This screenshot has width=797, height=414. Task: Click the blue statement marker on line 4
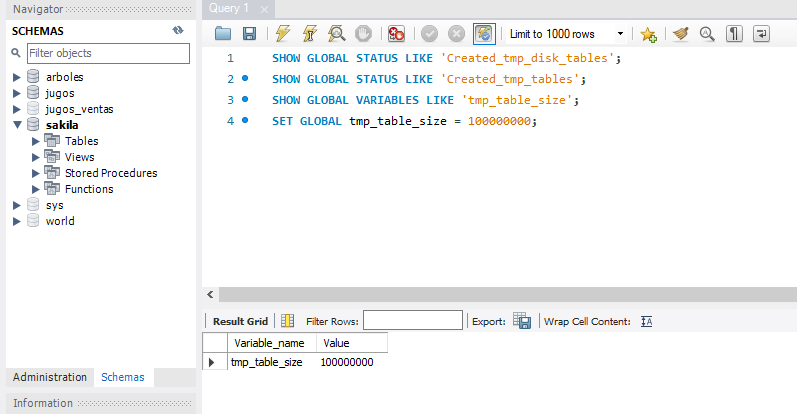[245, 121]
